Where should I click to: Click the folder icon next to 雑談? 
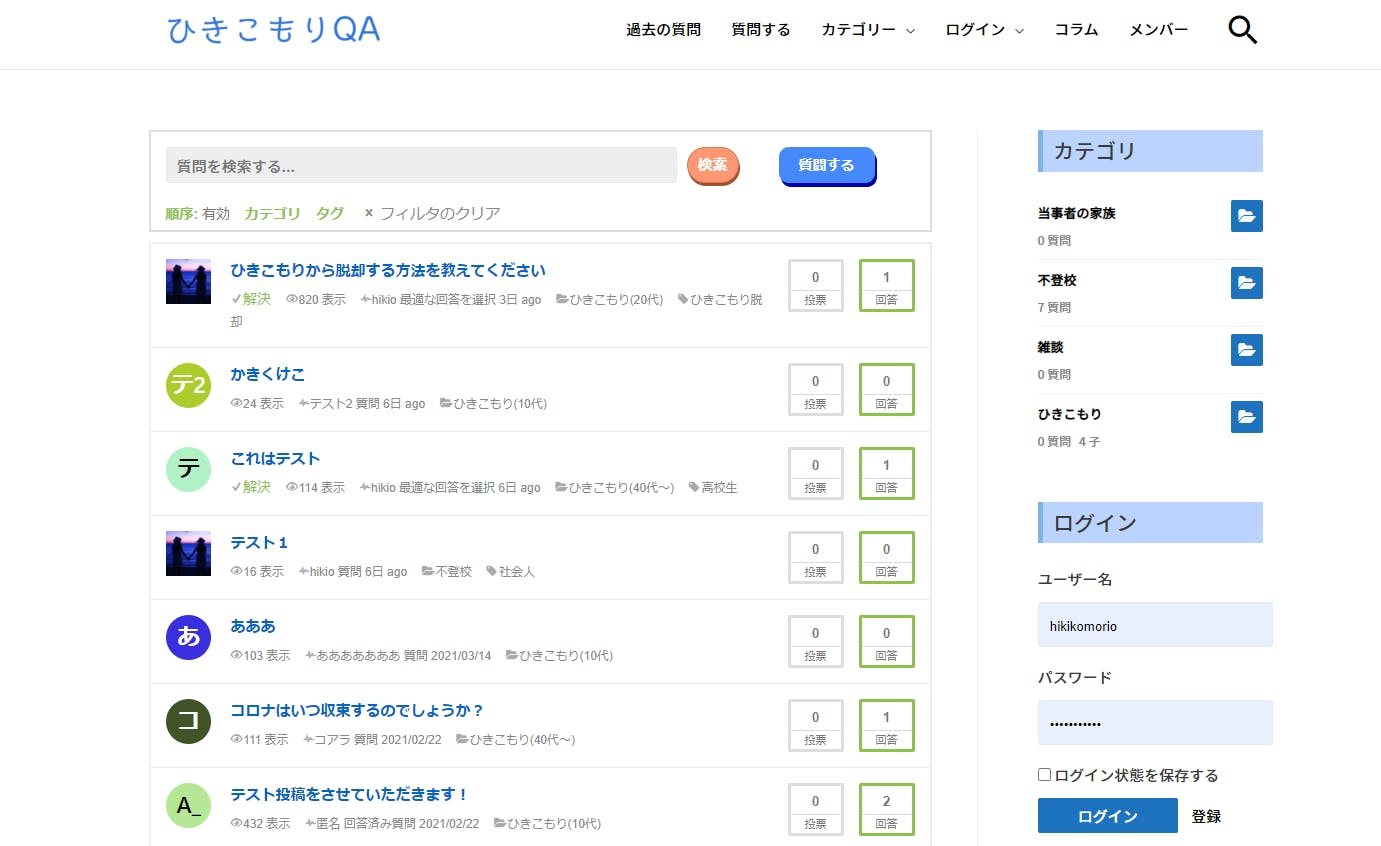pyautogui.click(x=1246, y=350)
